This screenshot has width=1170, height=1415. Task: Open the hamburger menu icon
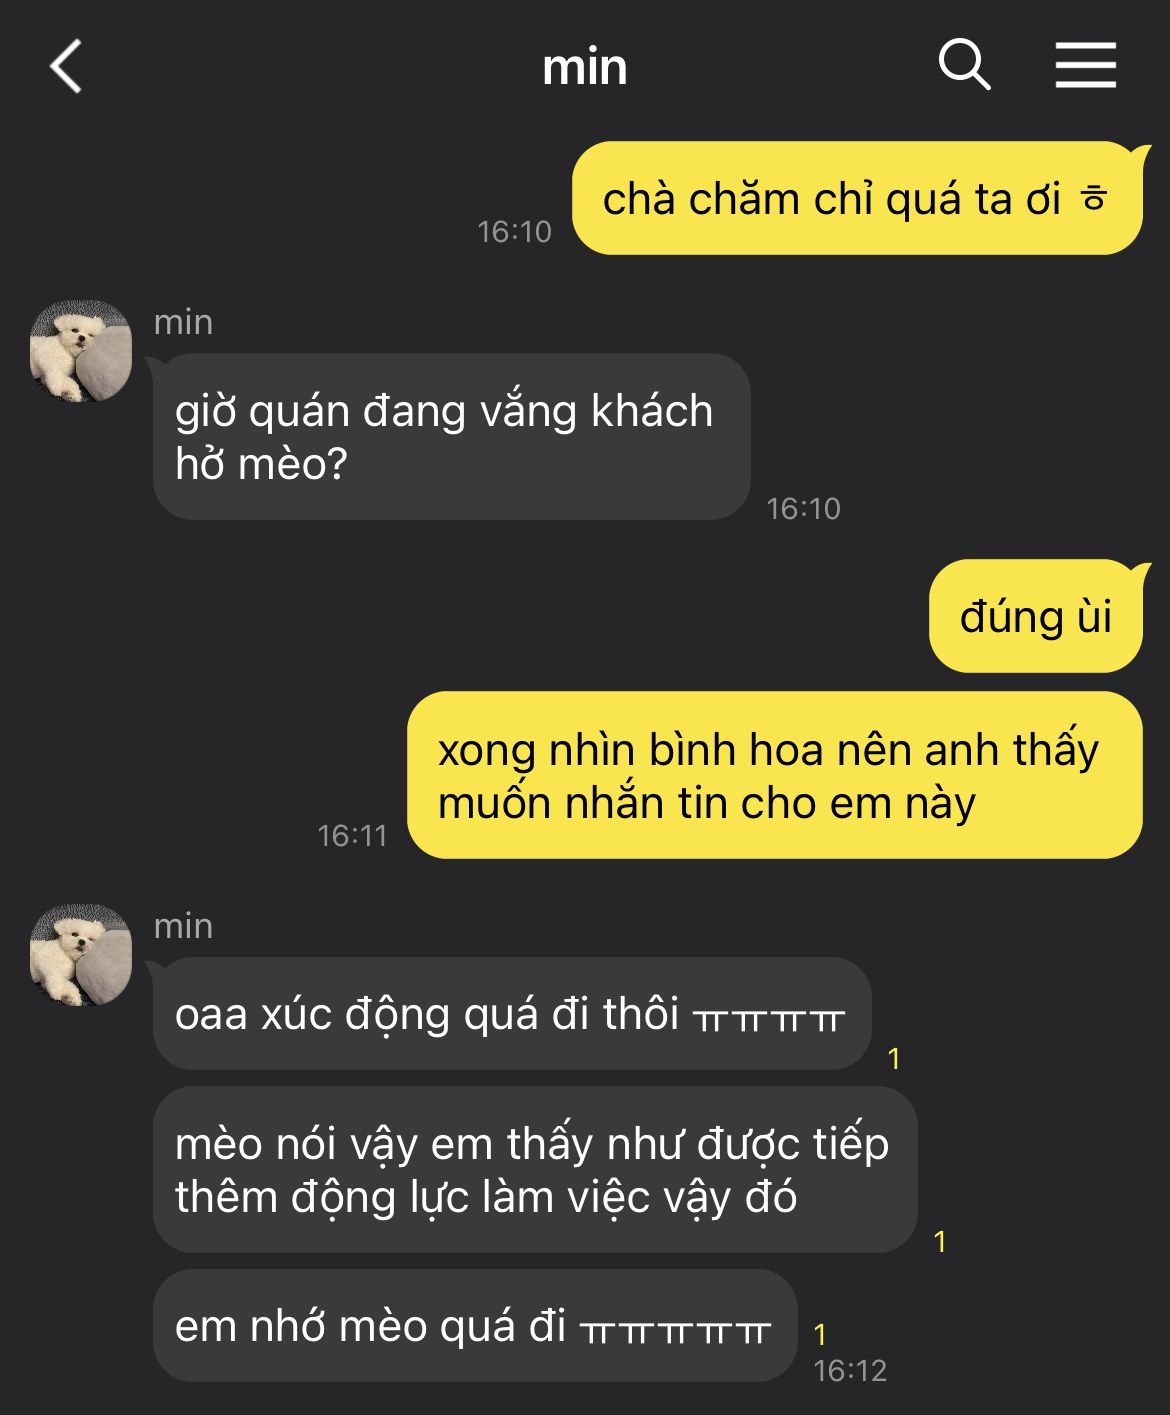(1086, 66)
